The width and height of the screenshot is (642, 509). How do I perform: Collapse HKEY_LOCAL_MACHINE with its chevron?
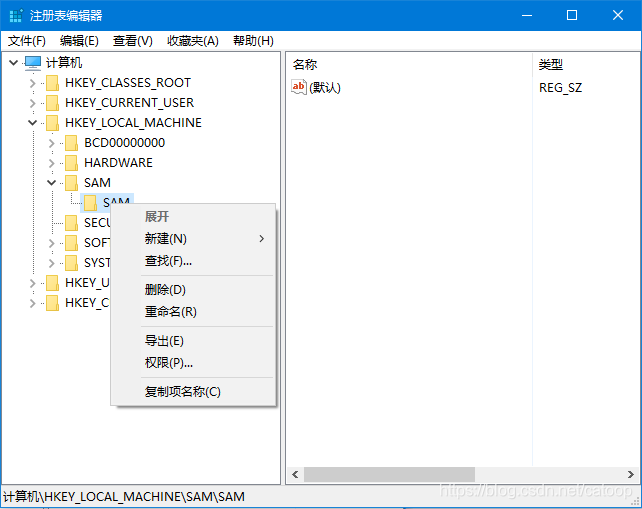coord(33,122)
